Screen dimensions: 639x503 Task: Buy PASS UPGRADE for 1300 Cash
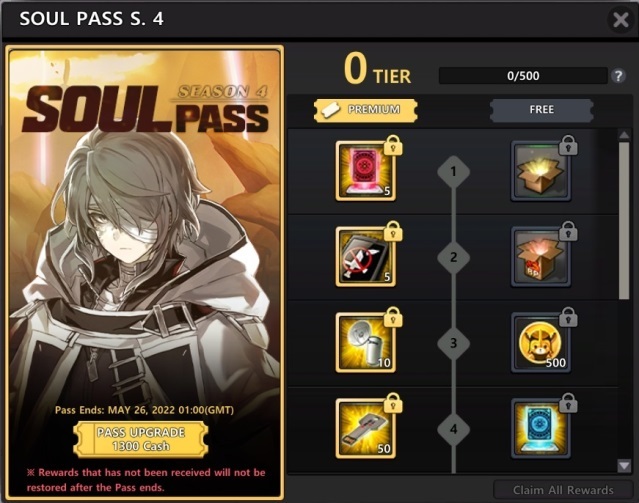(141, 439)
